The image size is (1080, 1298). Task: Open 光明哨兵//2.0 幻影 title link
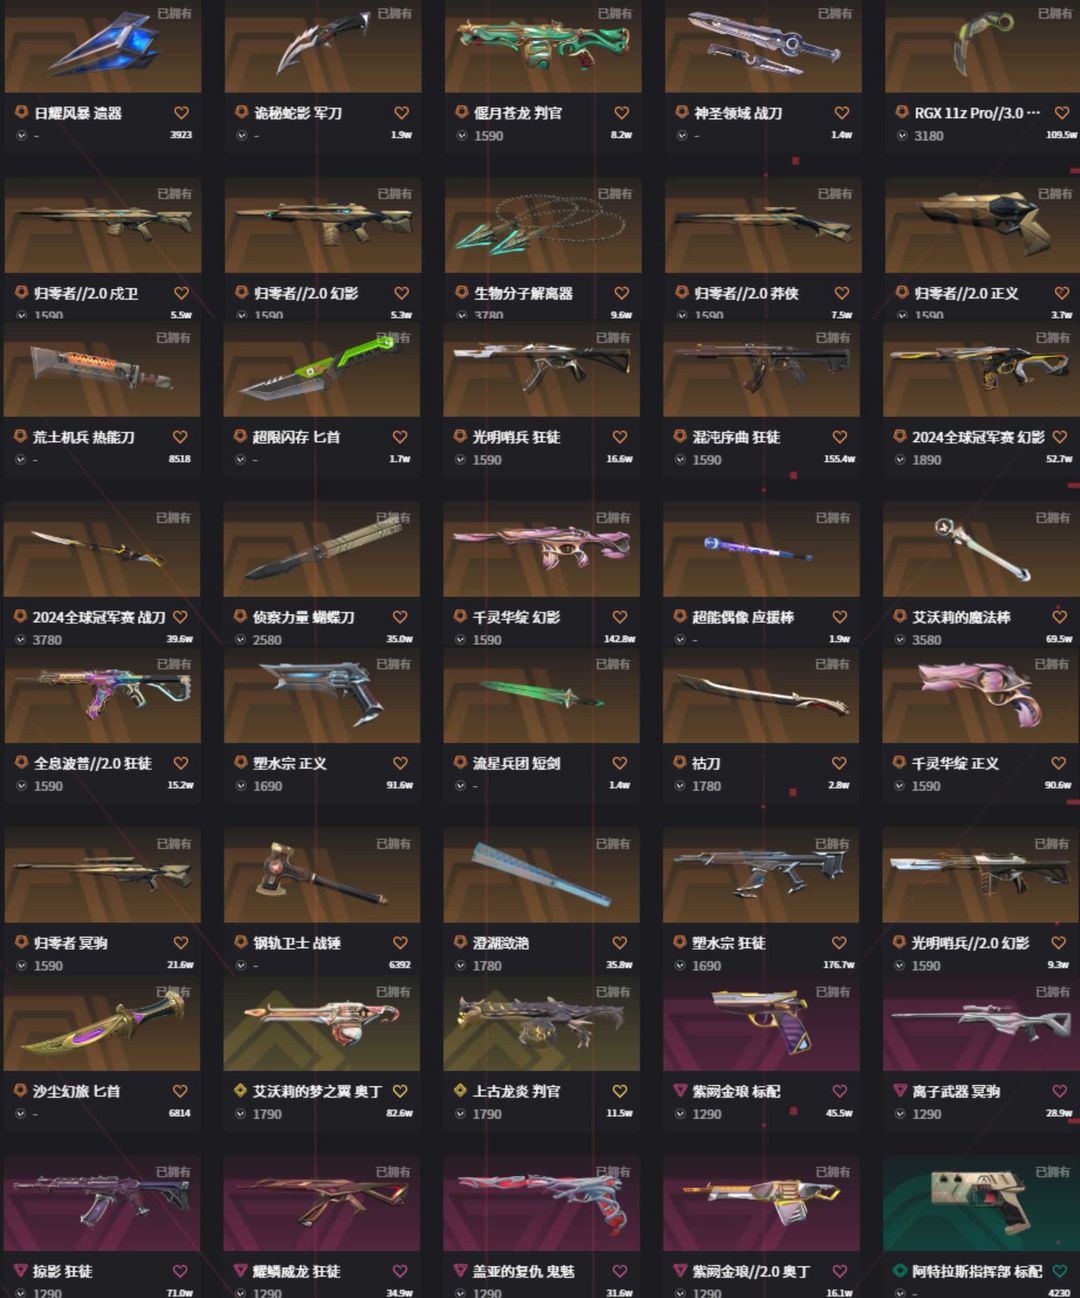tap(971, 943)
